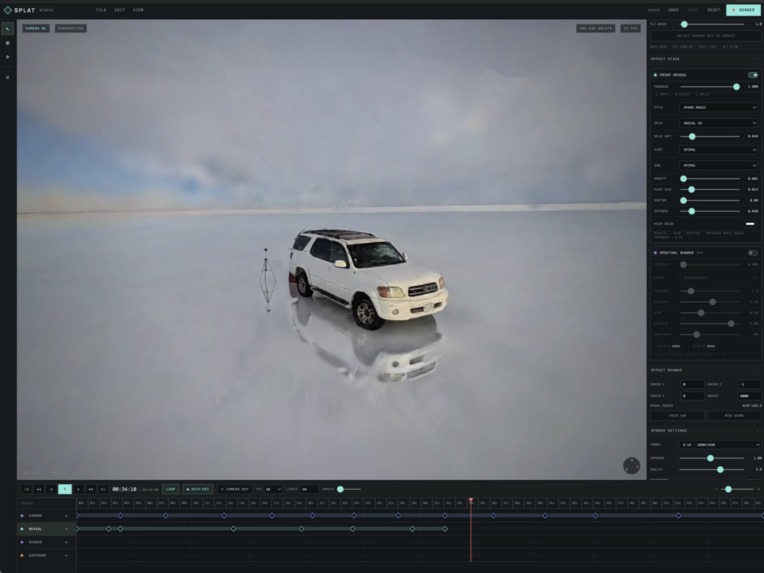Viewport: 764px width, 573px height.
Task: Select the arrow pointer tool in left toolbar
Action: (7, 29)
